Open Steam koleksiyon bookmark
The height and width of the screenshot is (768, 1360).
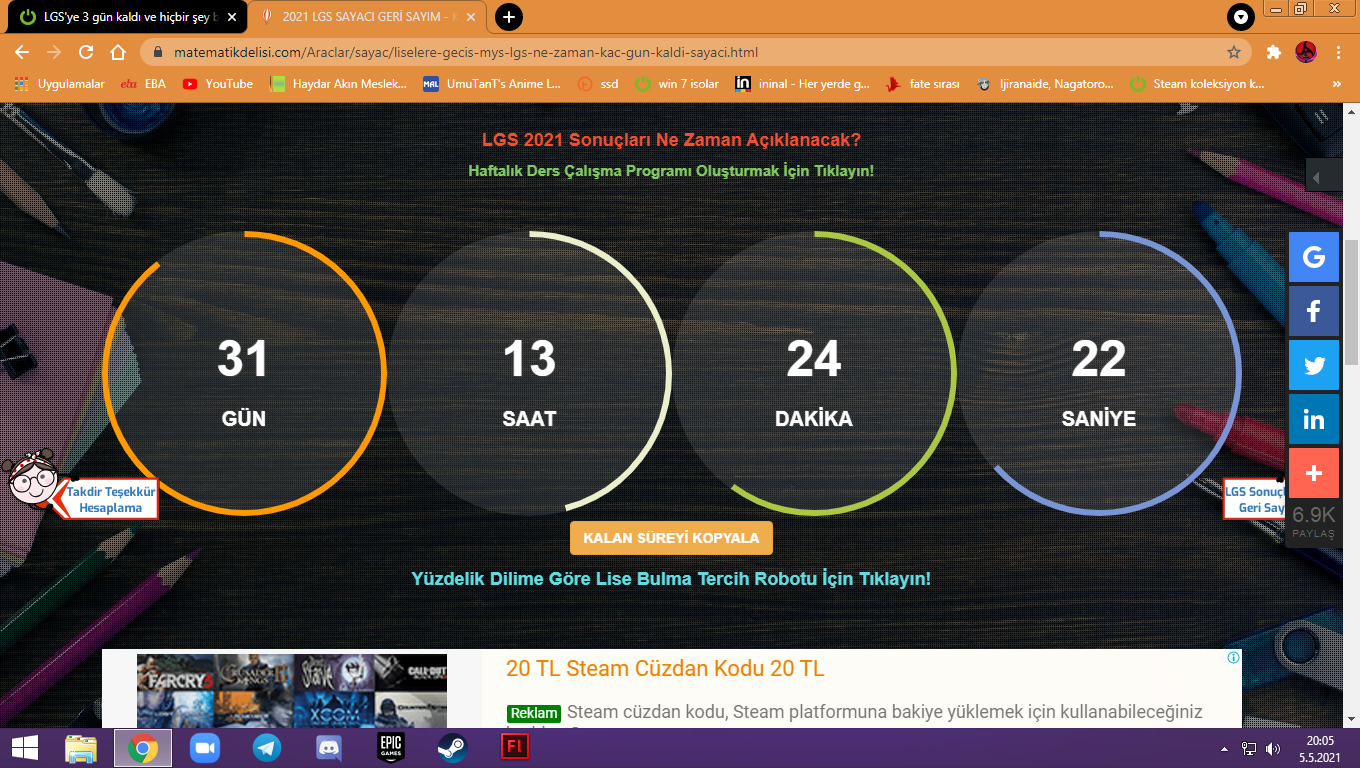point(1198,84)
